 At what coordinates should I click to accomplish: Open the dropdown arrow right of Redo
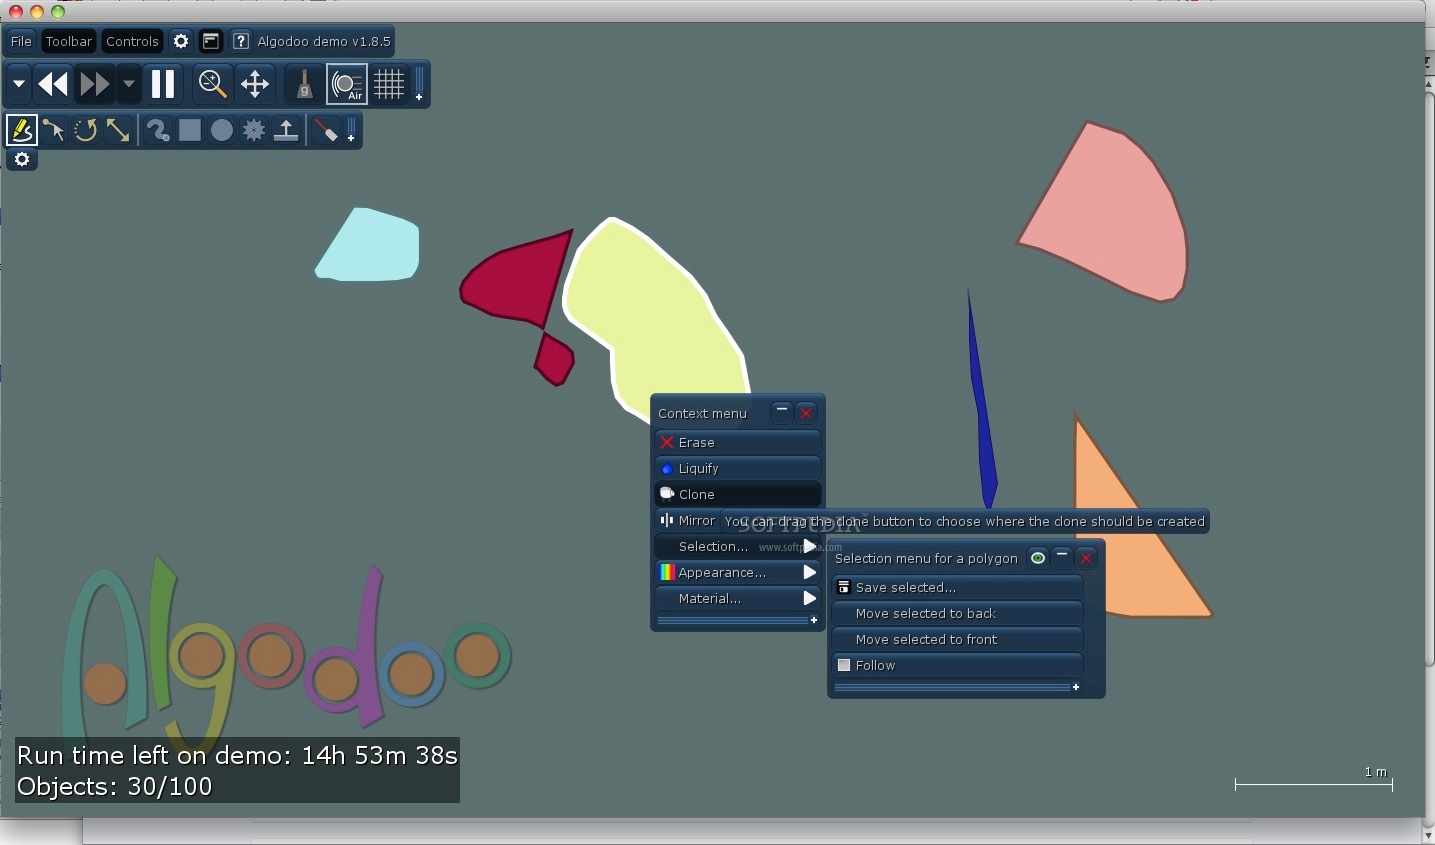(129, 84)
